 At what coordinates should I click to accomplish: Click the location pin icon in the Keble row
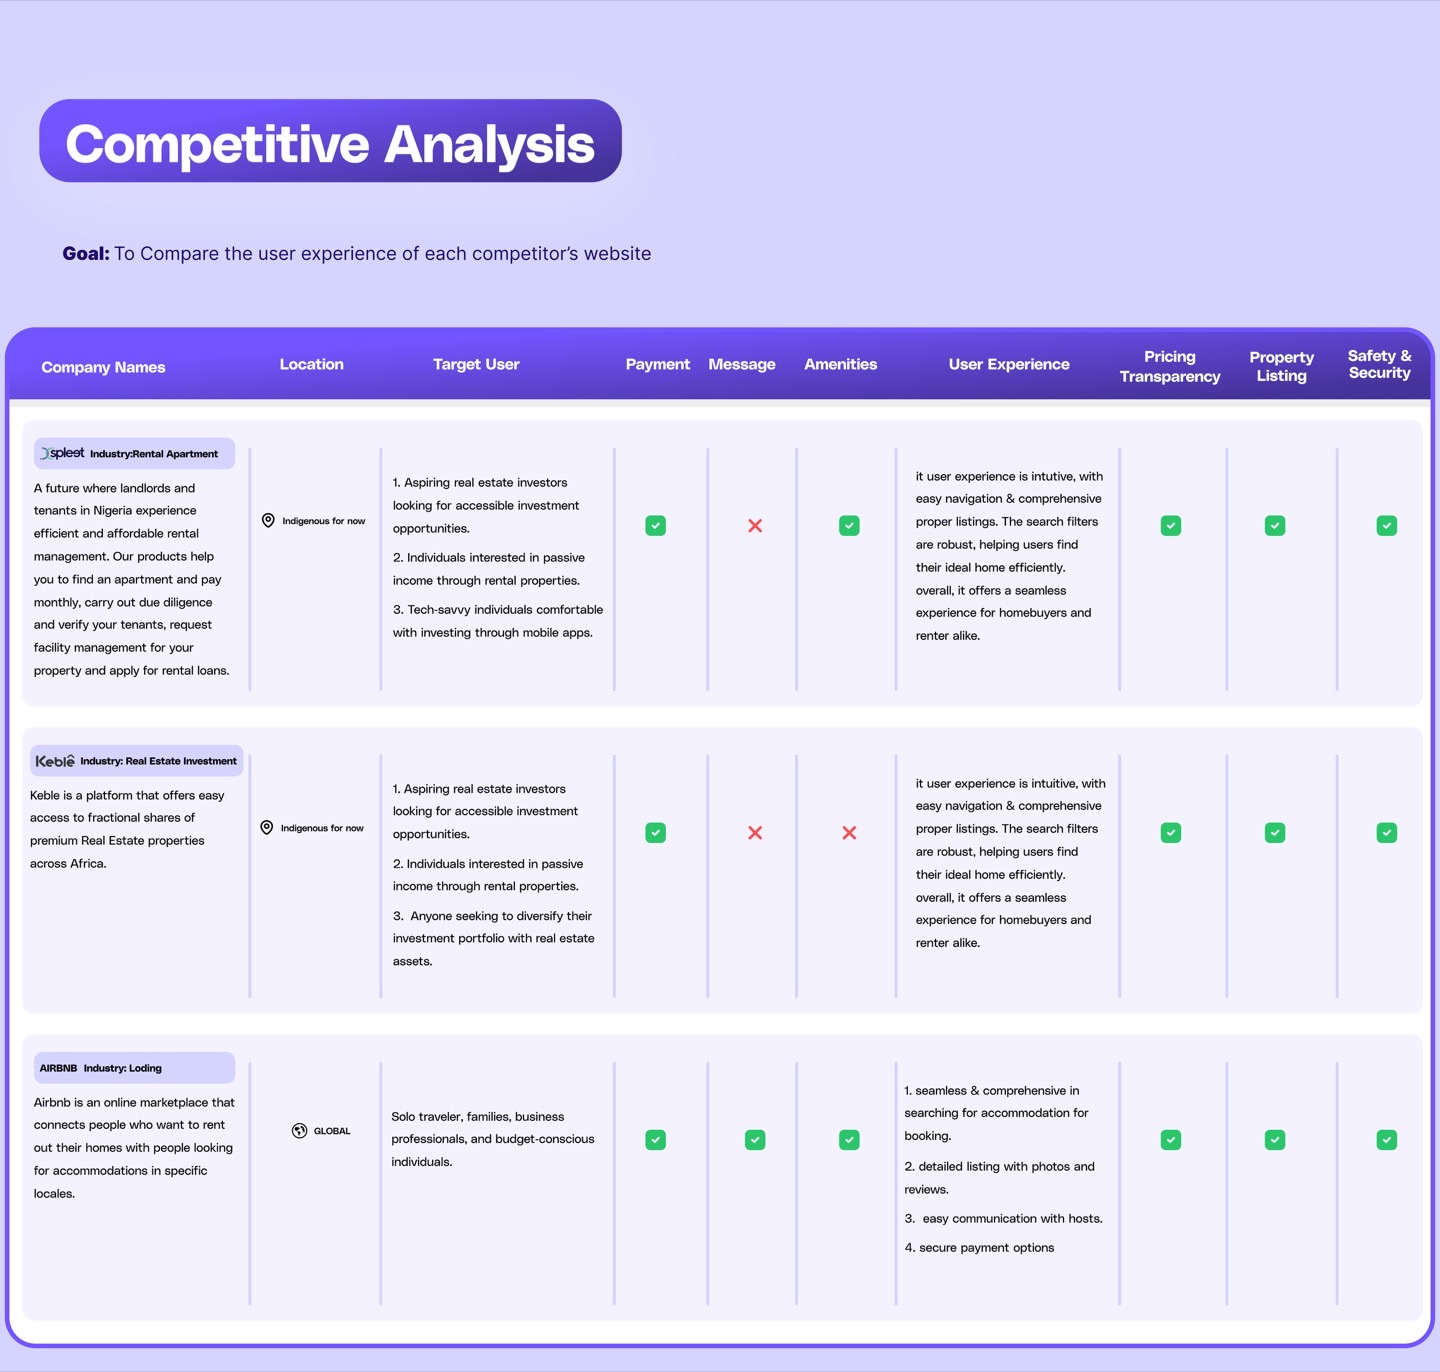[267, 828]
